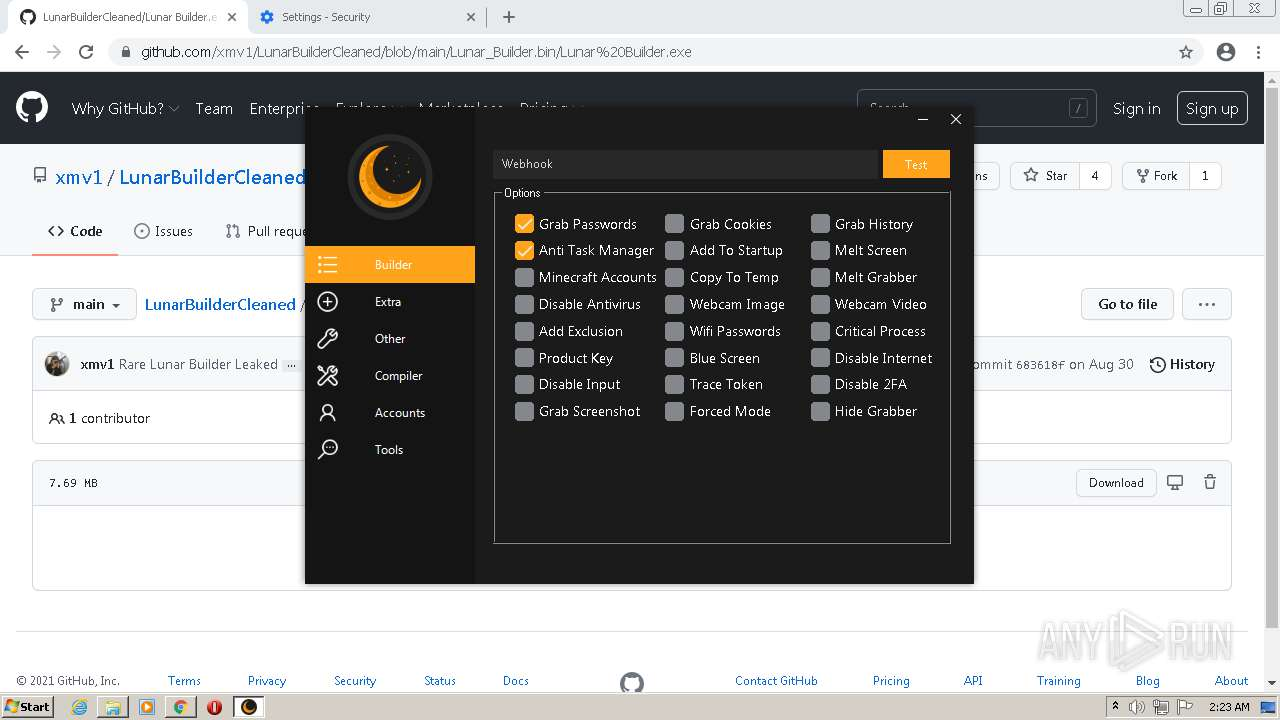Expand the three-dots file options menu
Image resolution: width=1280 pixels, height=720 pixels.
1207,304
